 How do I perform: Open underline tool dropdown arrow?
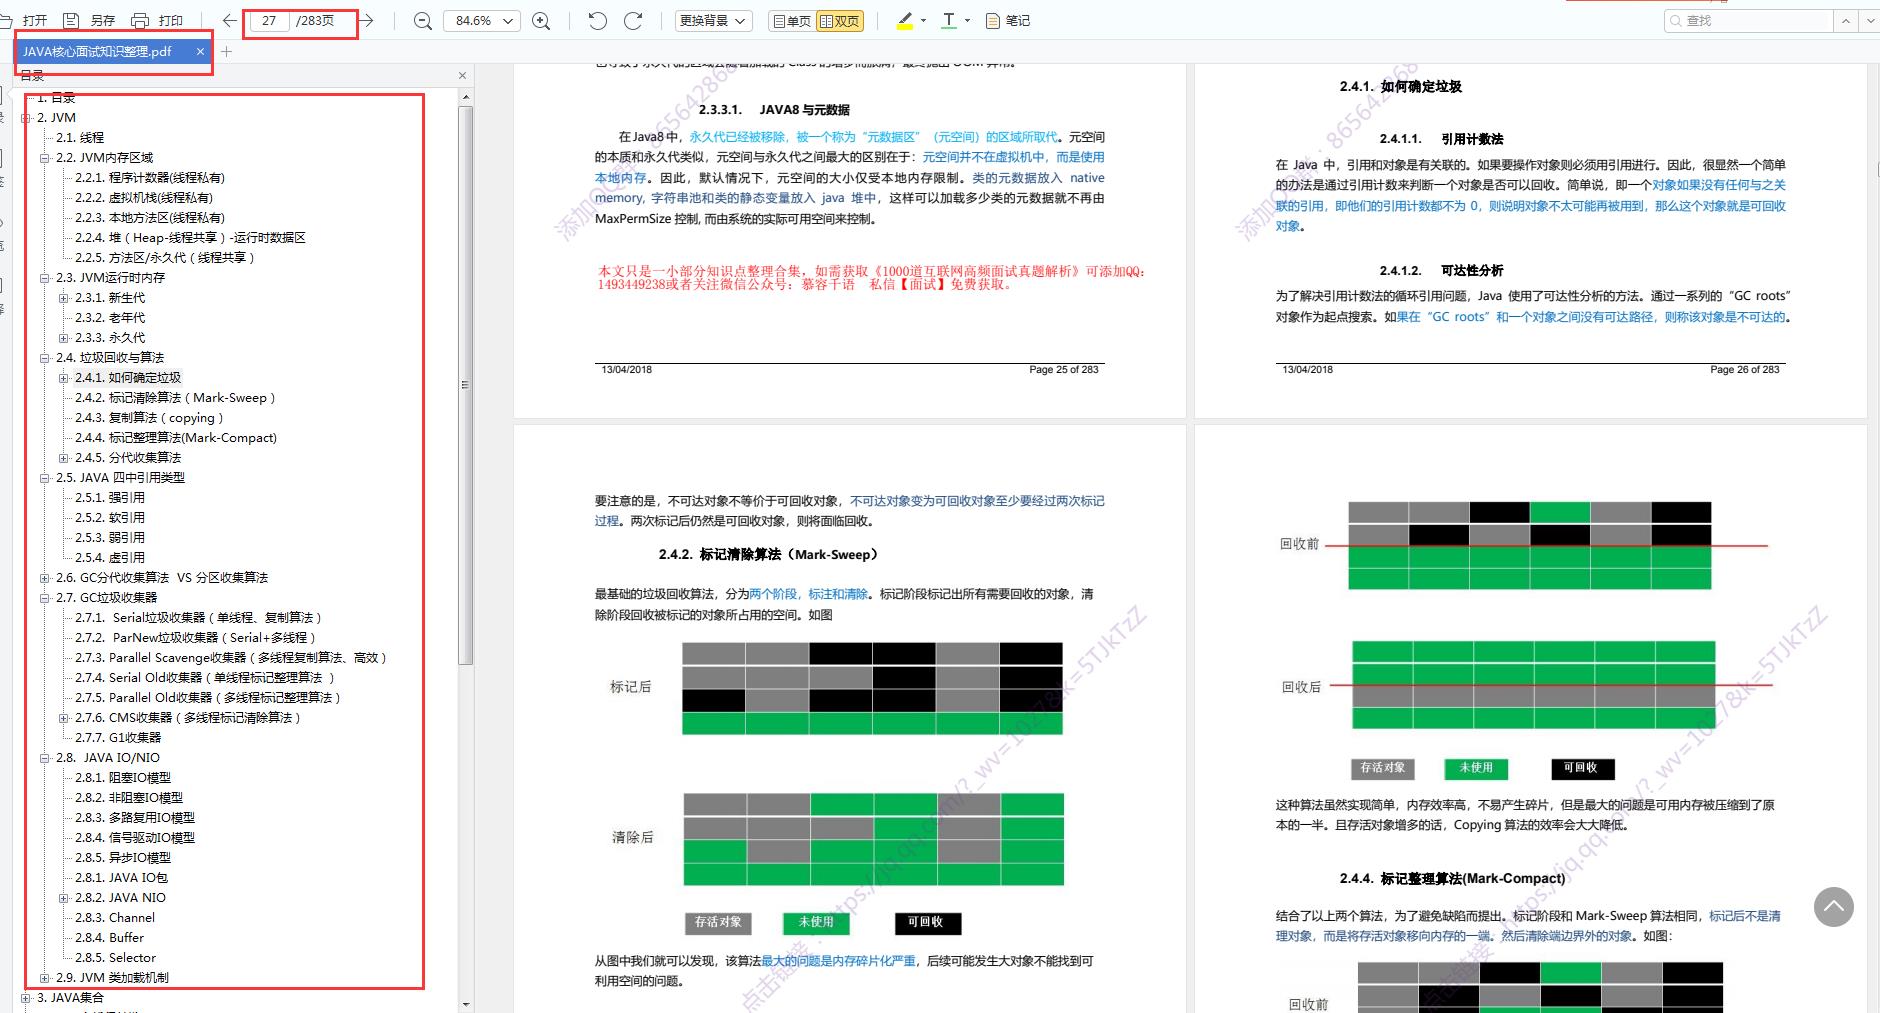point(968,20)
